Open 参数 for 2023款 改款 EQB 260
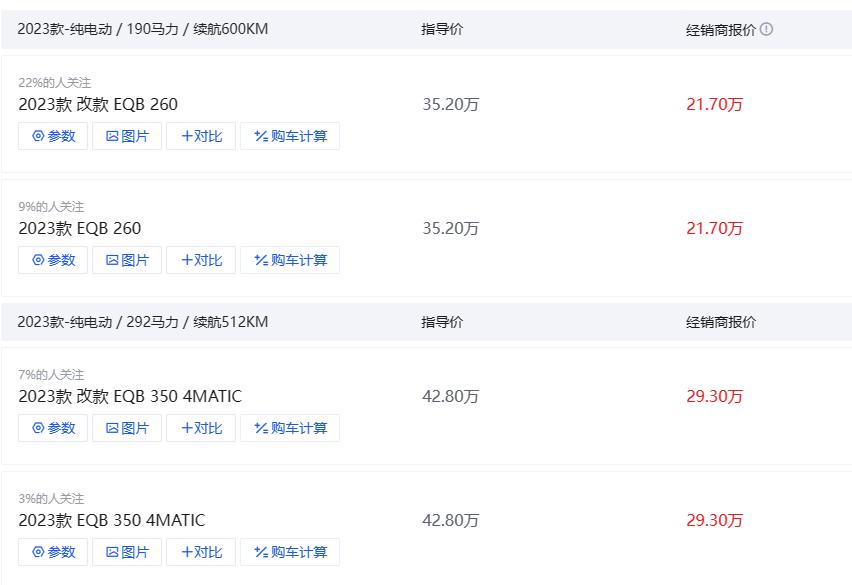 pyautogui.click(x=53, y=136)
